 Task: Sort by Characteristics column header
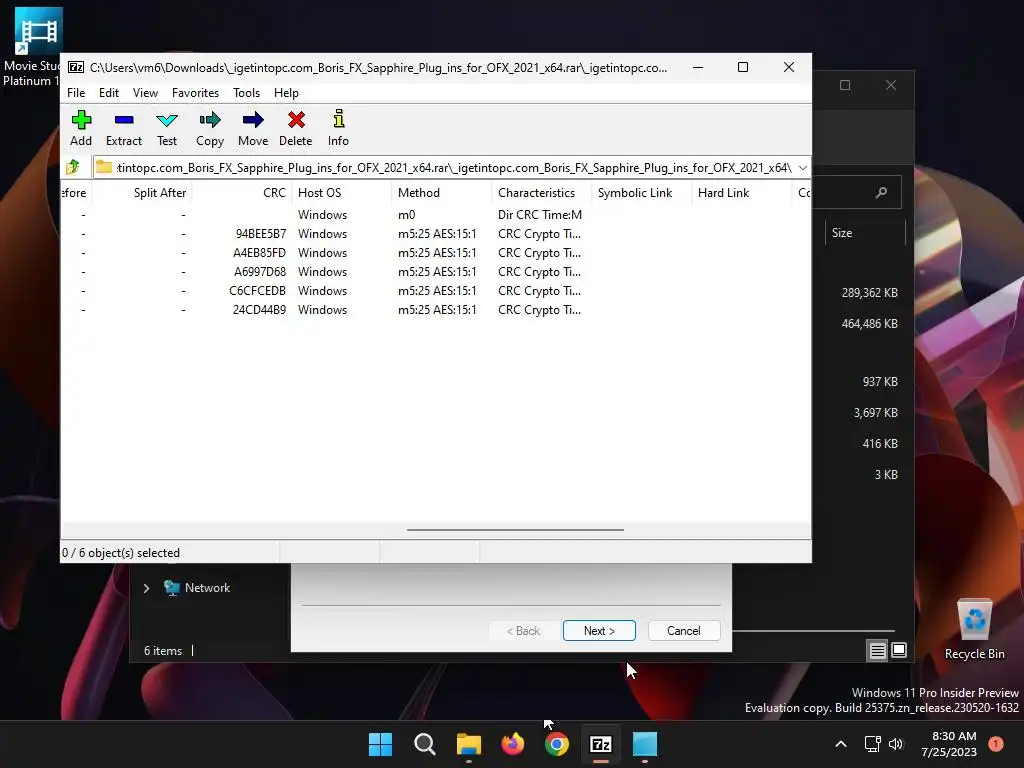(541, 193)
